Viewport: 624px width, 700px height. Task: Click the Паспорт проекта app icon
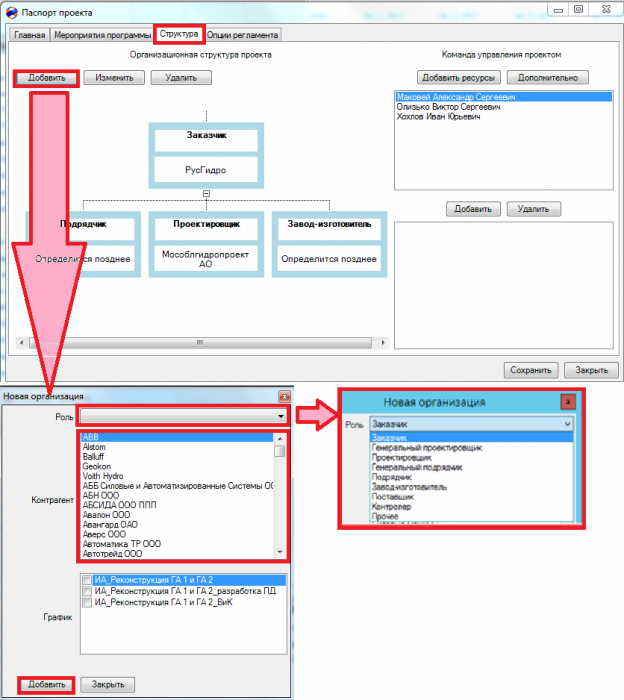[x=12, y=12]
